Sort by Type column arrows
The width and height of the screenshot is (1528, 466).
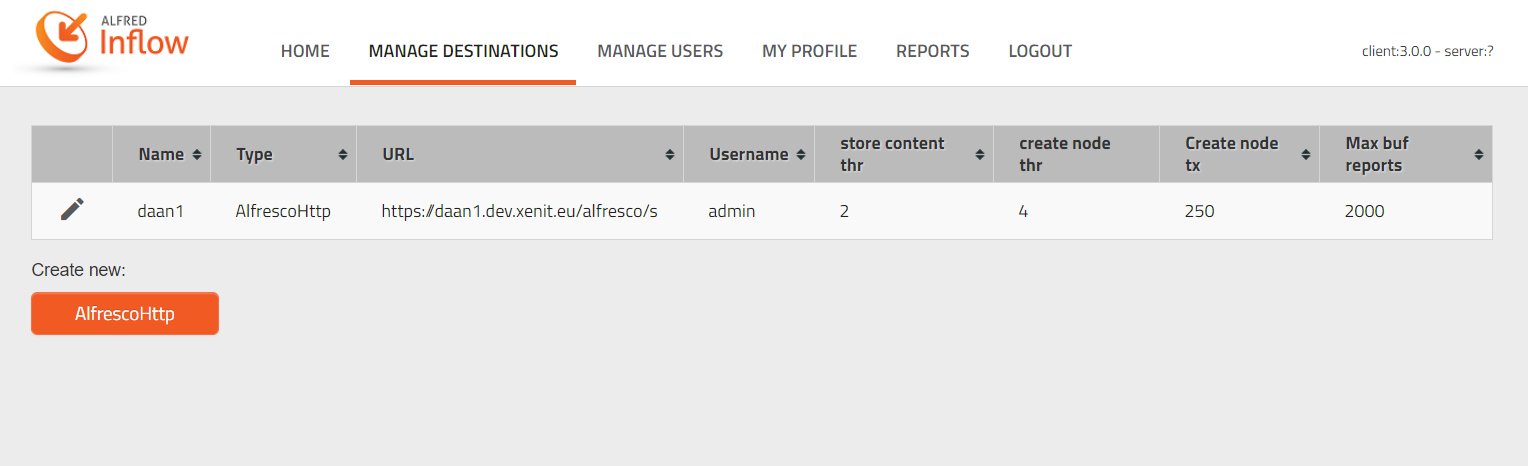click(343, 155)
